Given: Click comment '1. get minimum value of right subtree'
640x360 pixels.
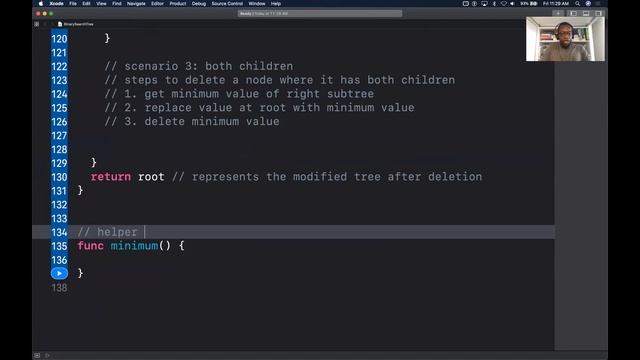Looking at the screenshot, I should click(x=239, y=94).
